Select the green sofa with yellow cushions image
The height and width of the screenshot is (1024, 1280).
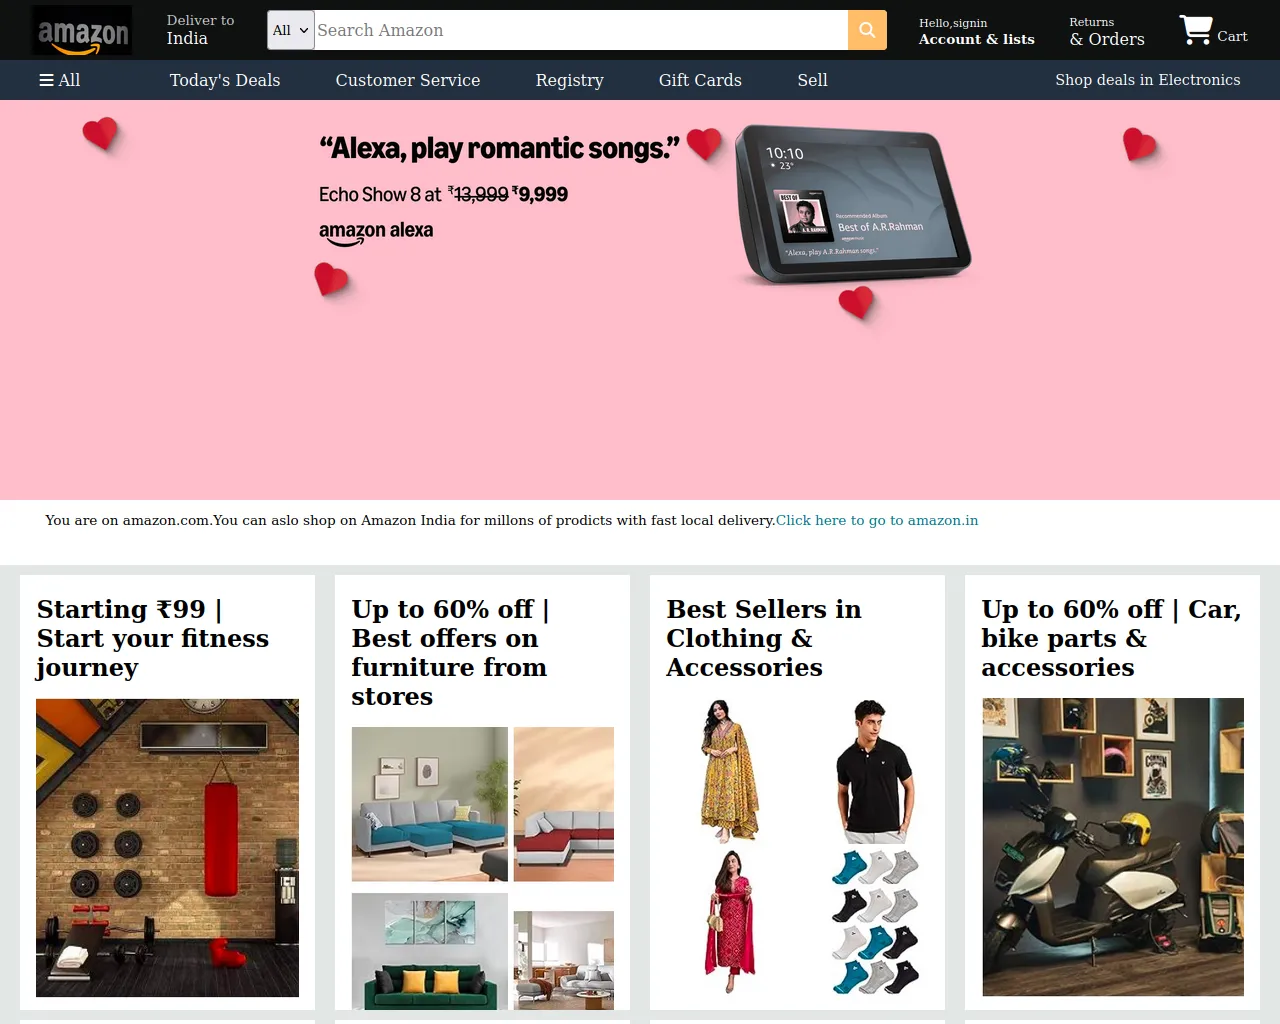[x=430, y=951]
